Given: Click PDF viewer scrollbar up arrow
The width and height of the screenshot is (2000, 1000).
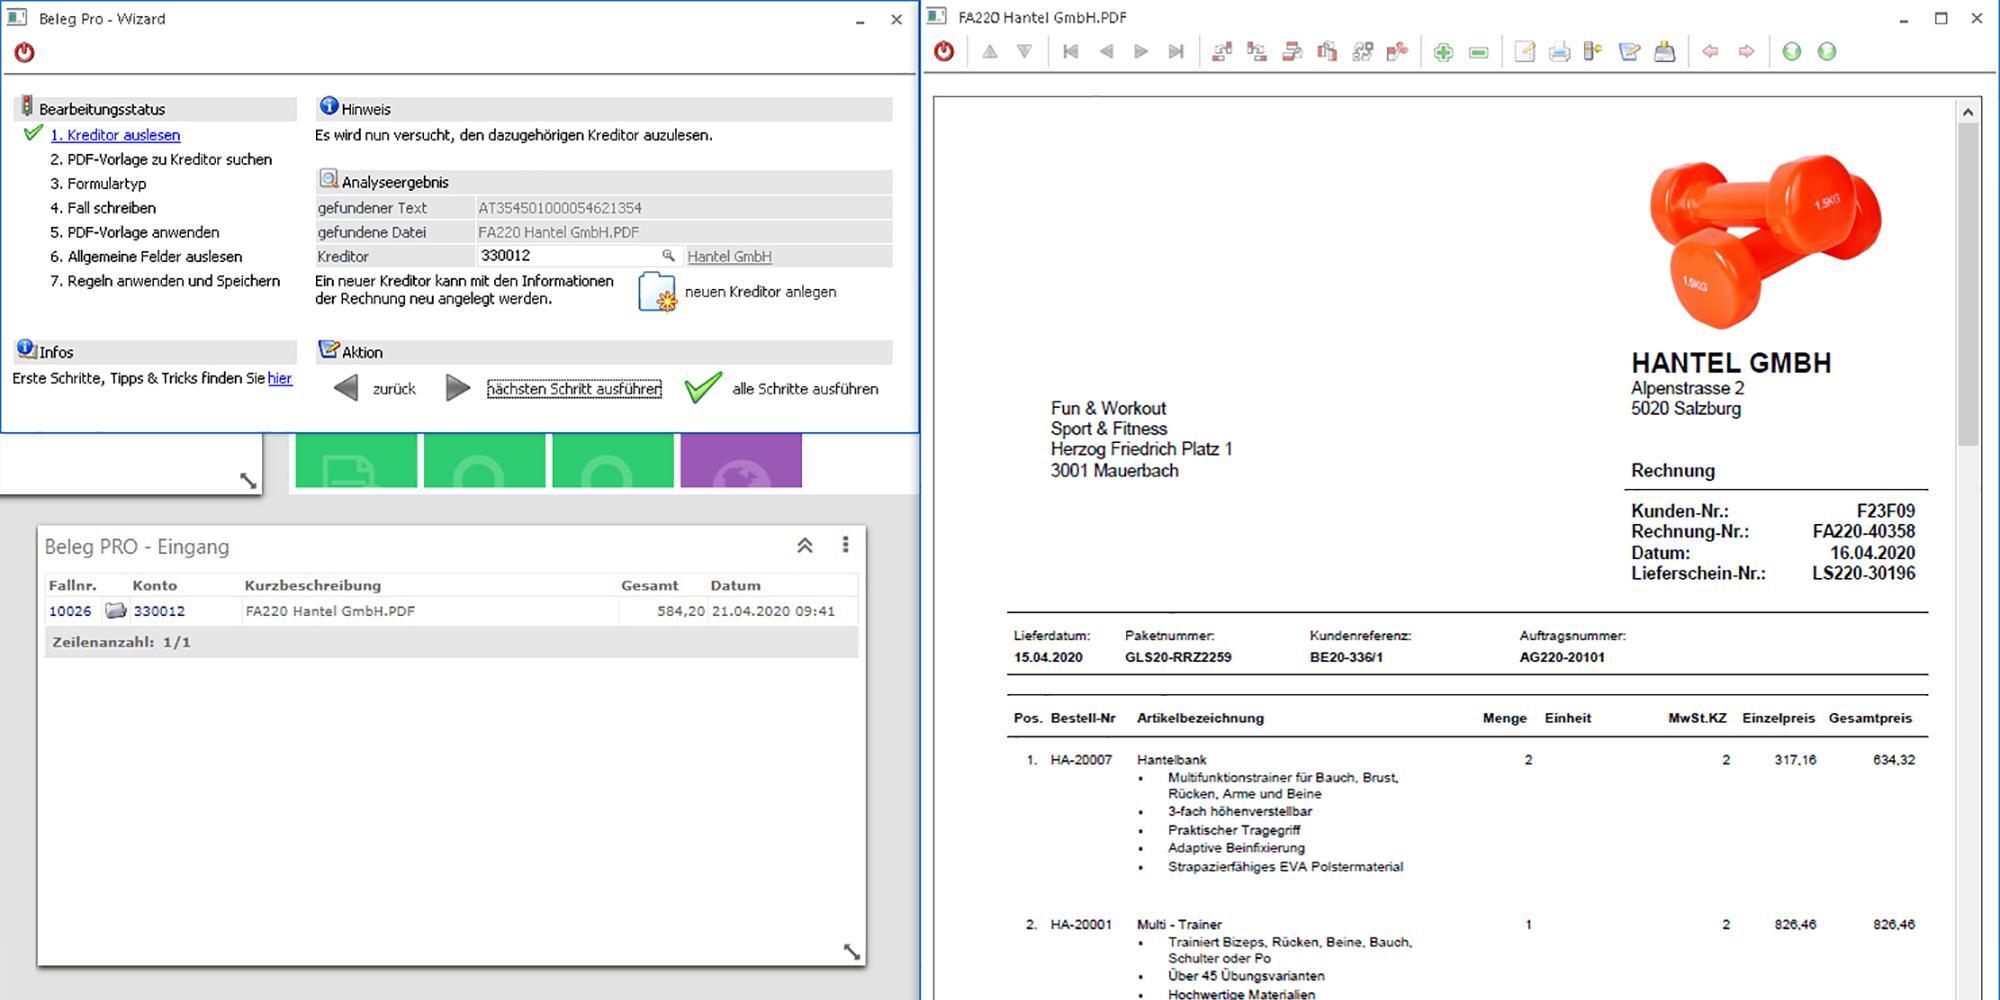Looking at the screenshot, I should tap(1968, 112).
